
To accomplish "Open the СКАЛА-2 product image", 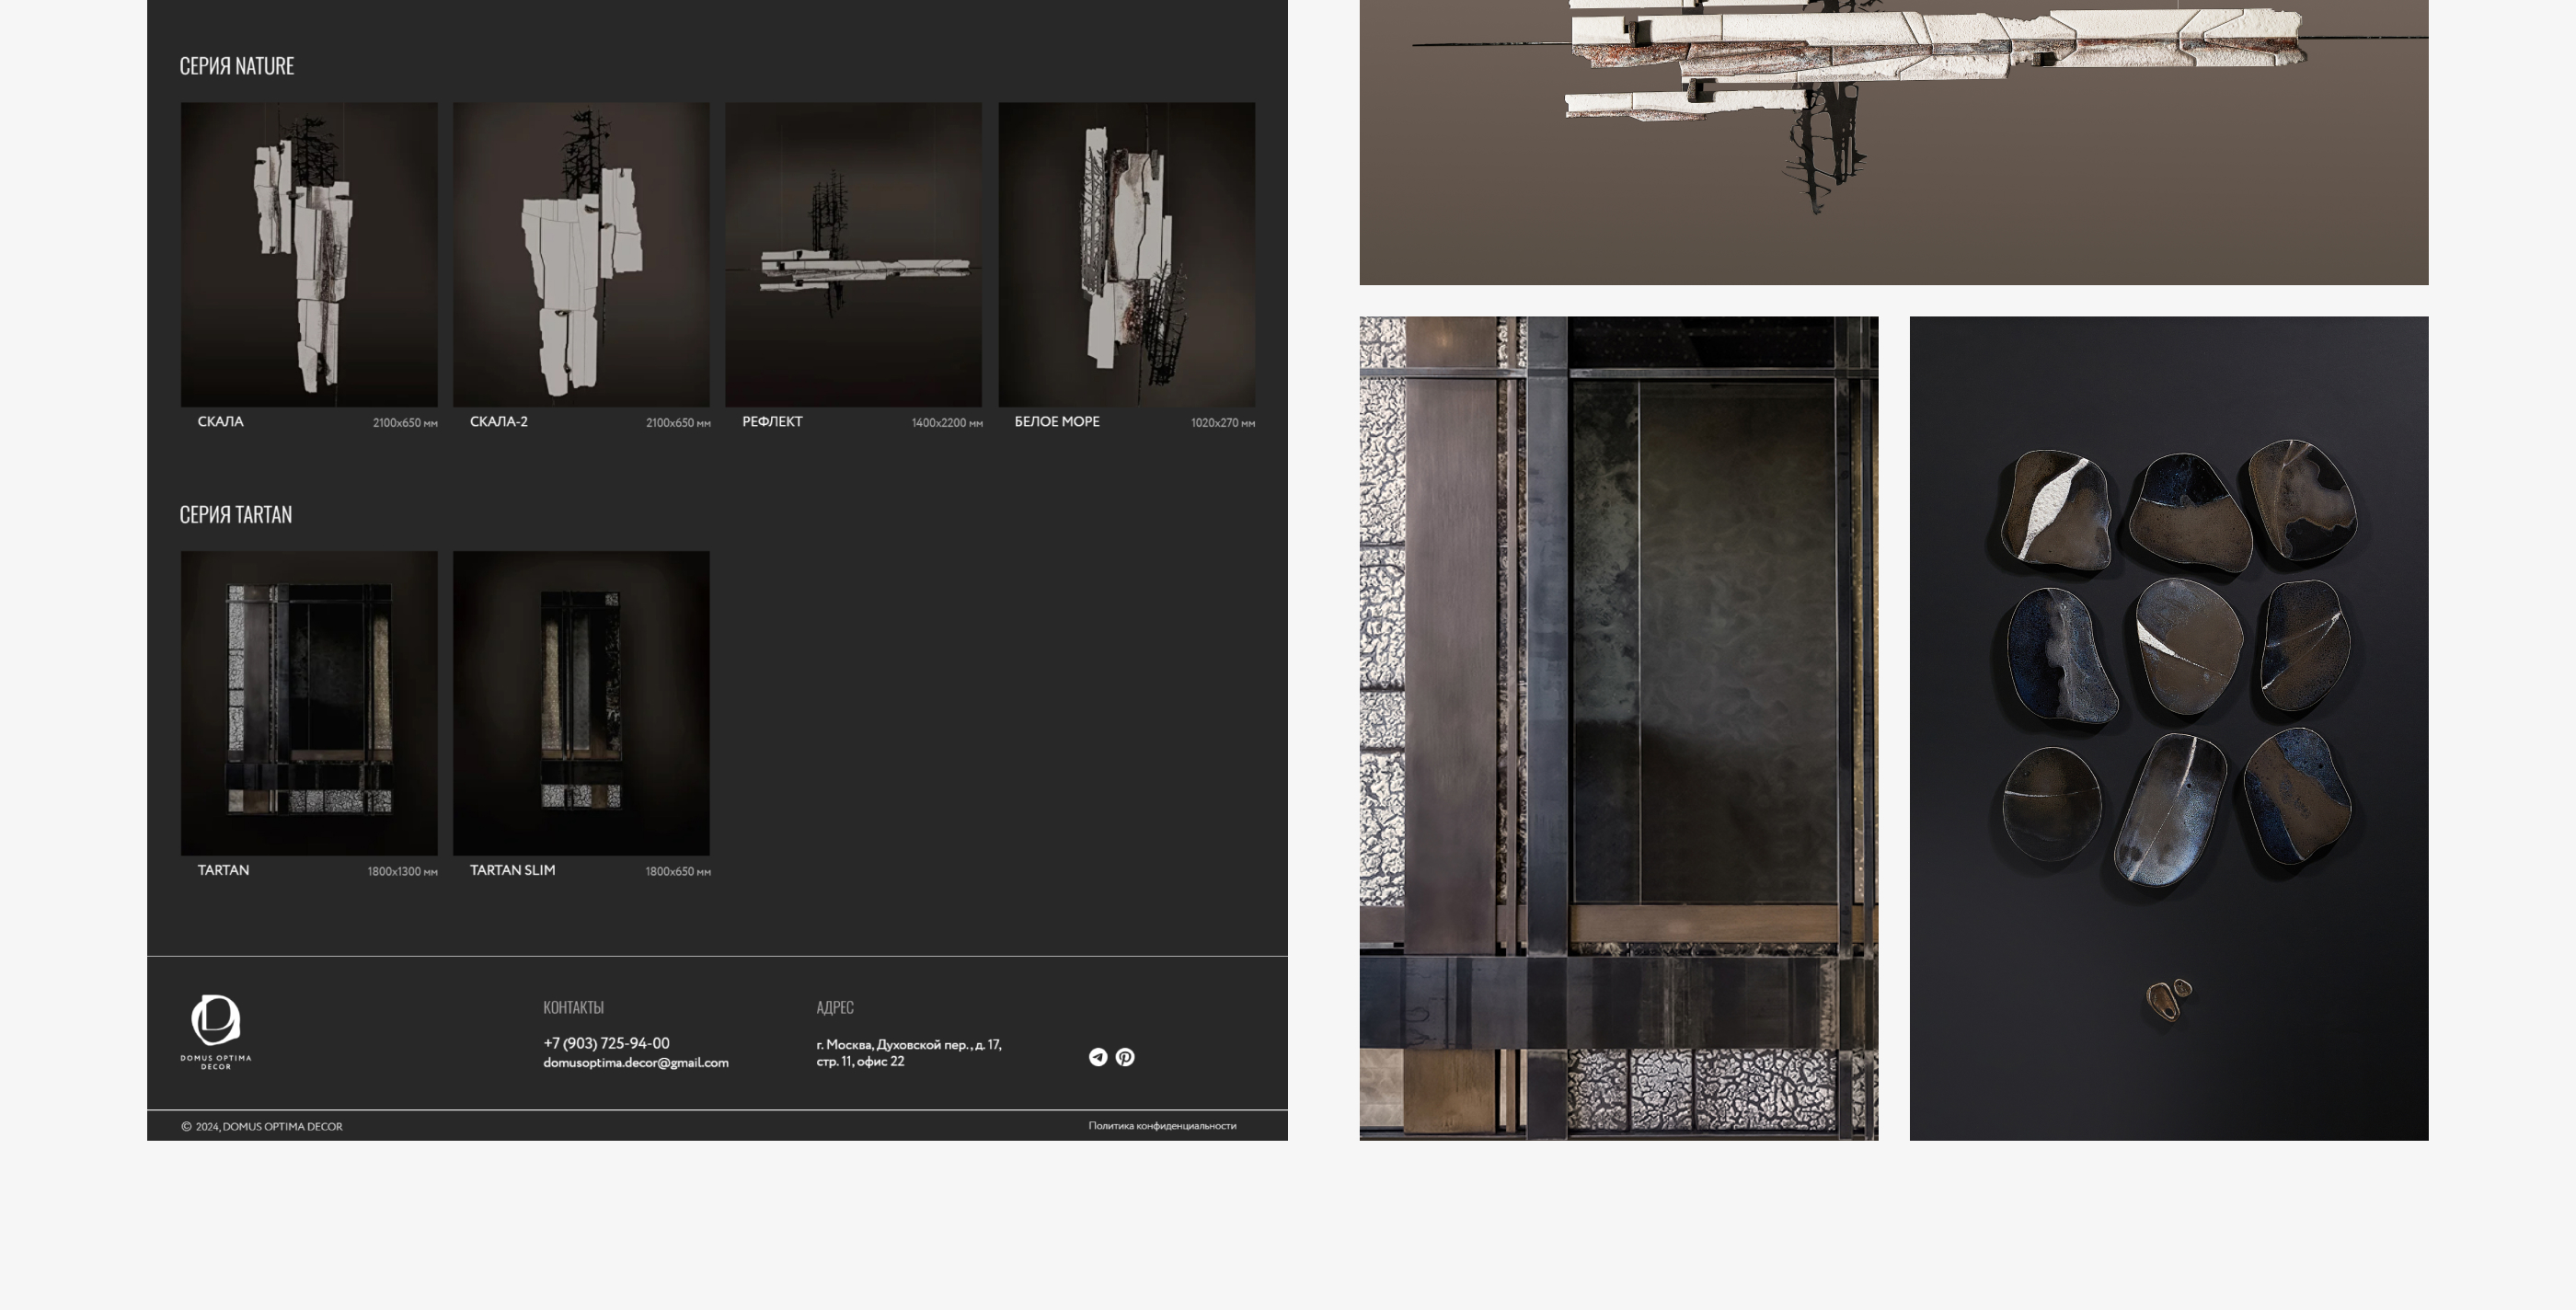I will point(581,254).
